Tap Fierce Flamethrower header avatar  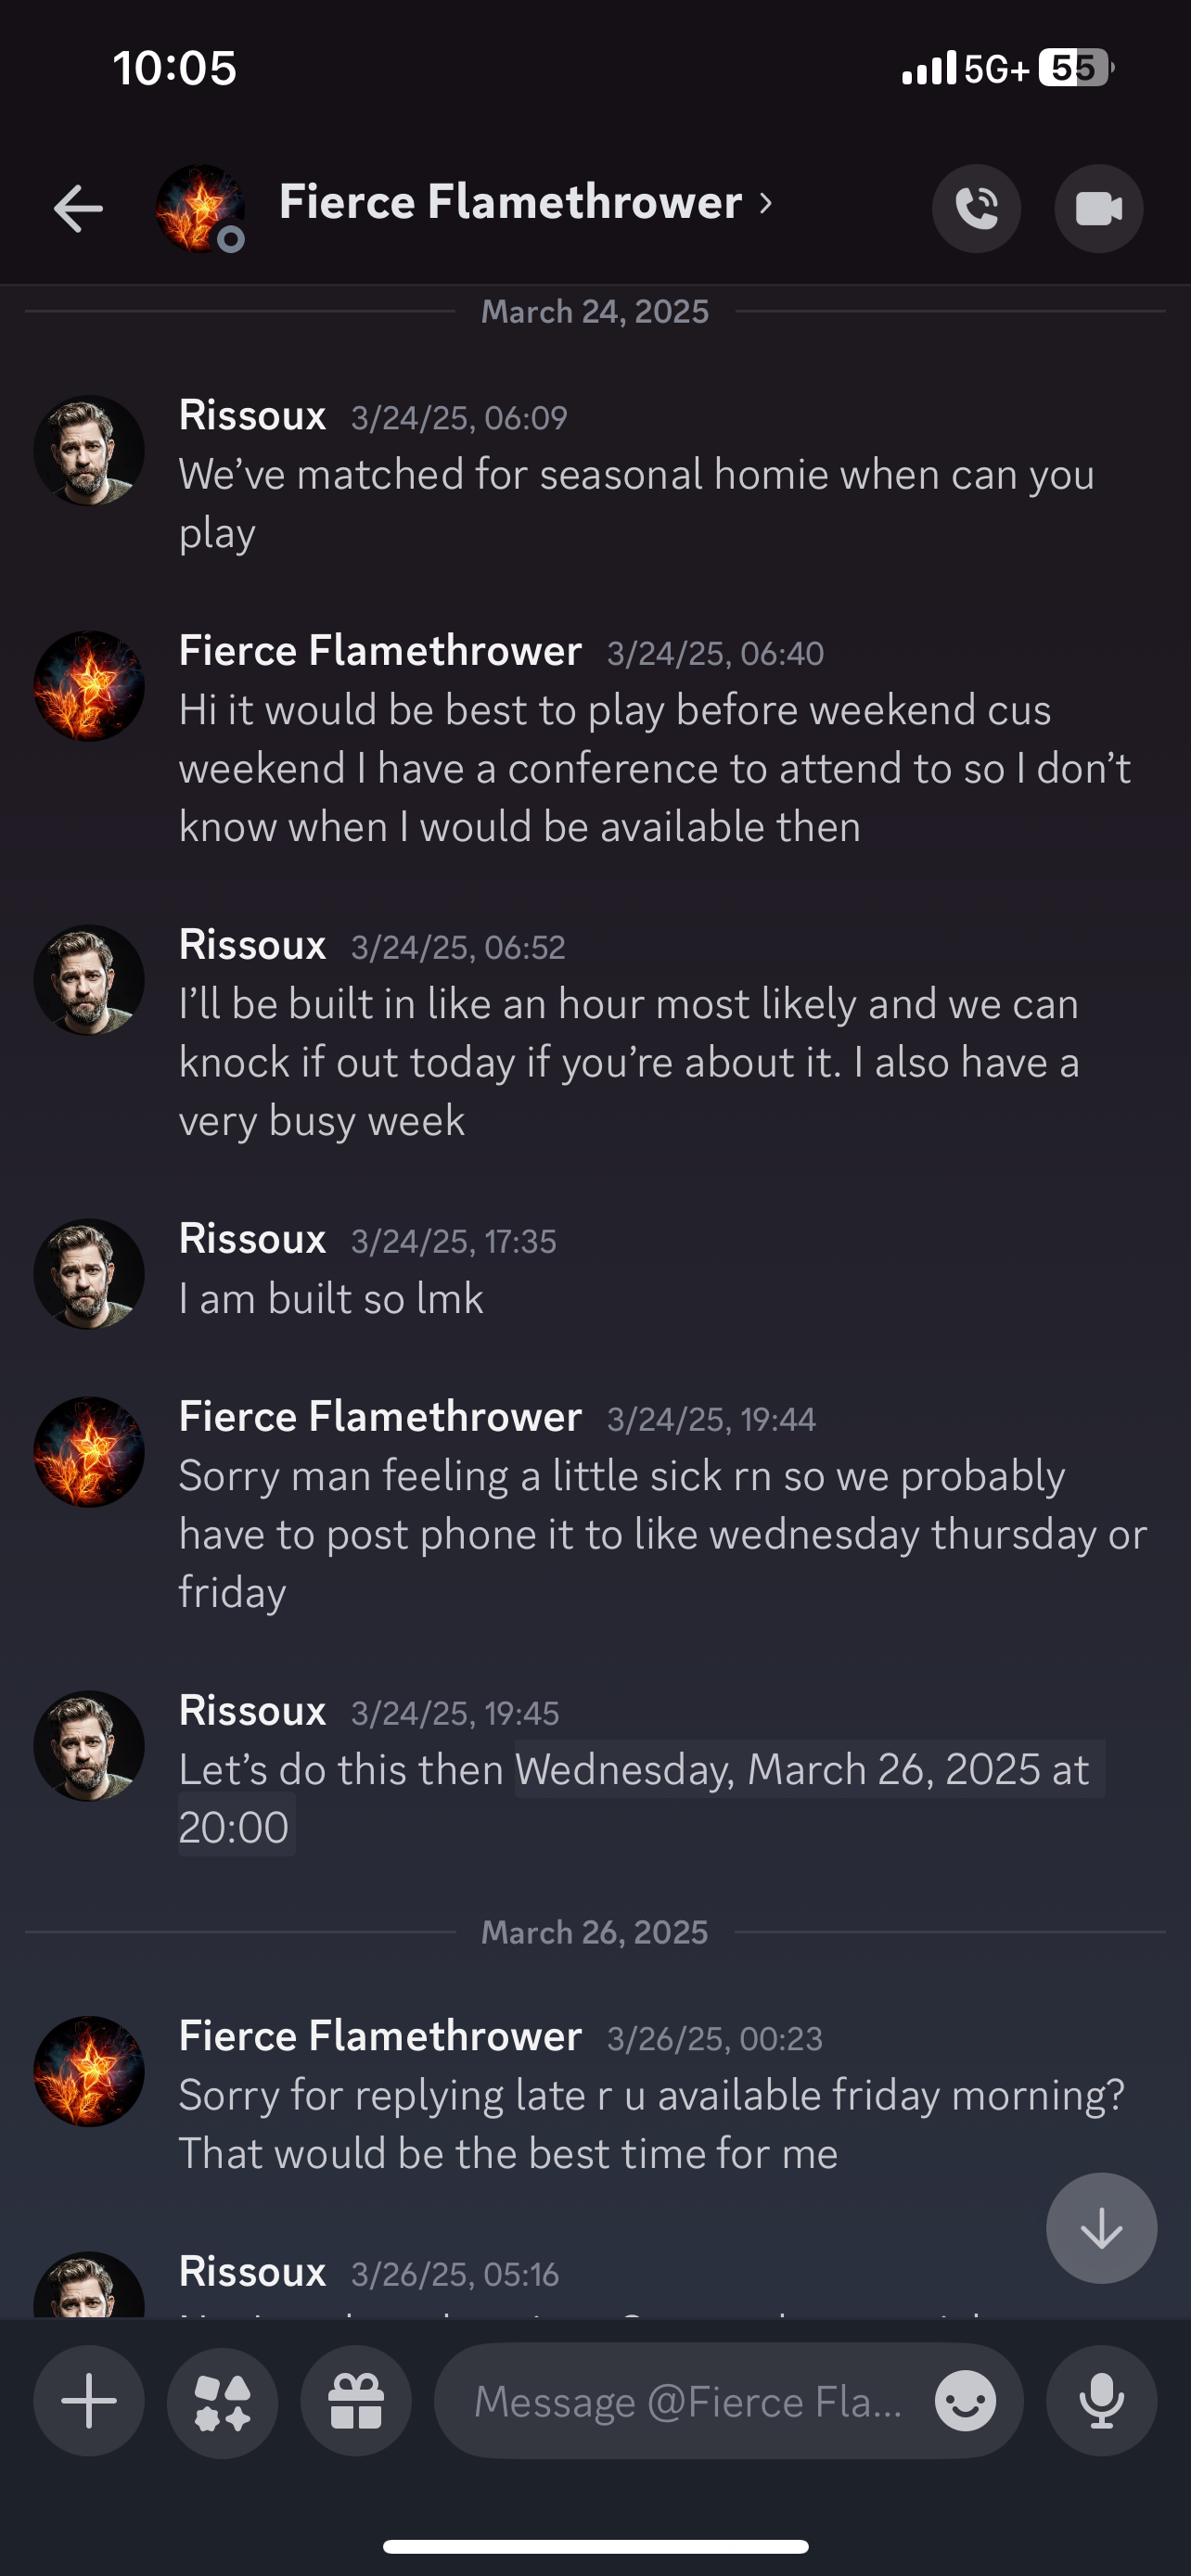tap(200, 208)
